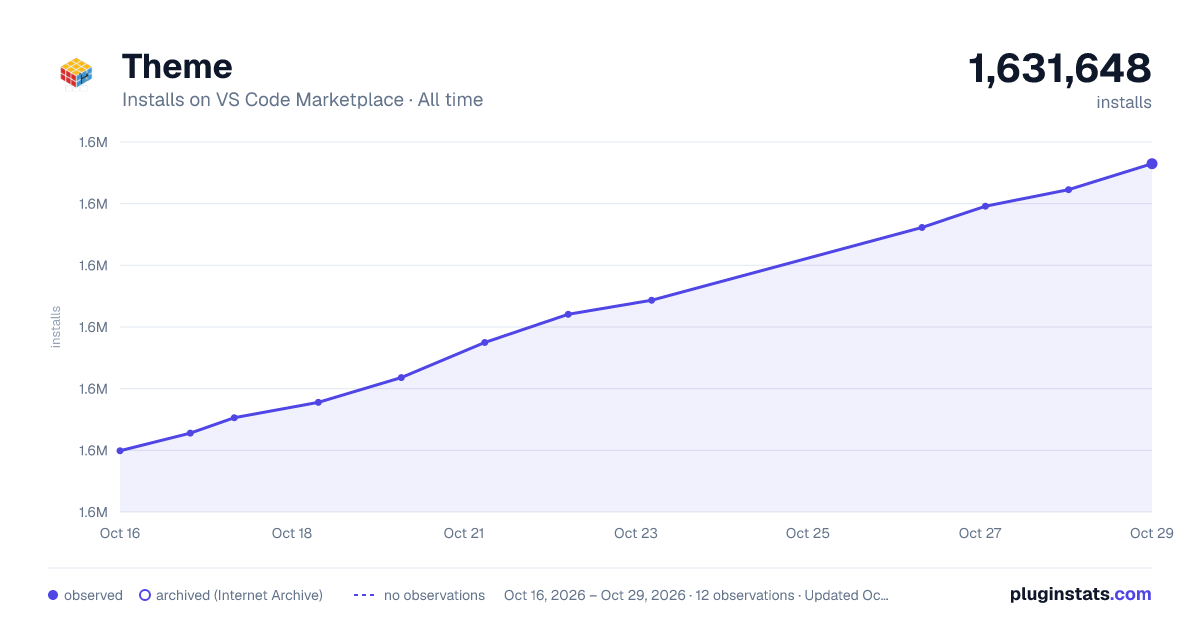Click the 'no observations' dashed line legend marker

[364, 595]
